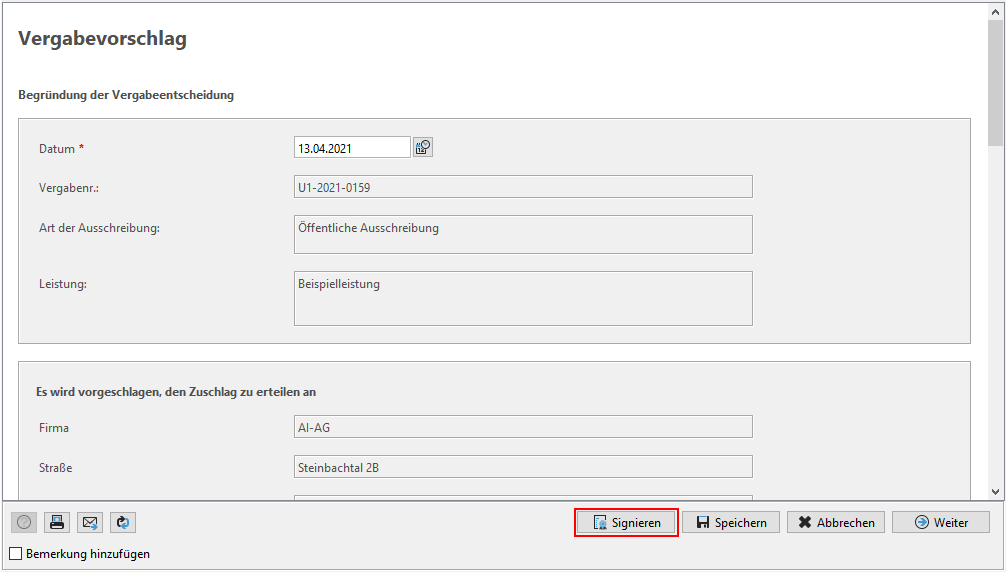Proceed with the Weiter button

[x=941, y=523]
